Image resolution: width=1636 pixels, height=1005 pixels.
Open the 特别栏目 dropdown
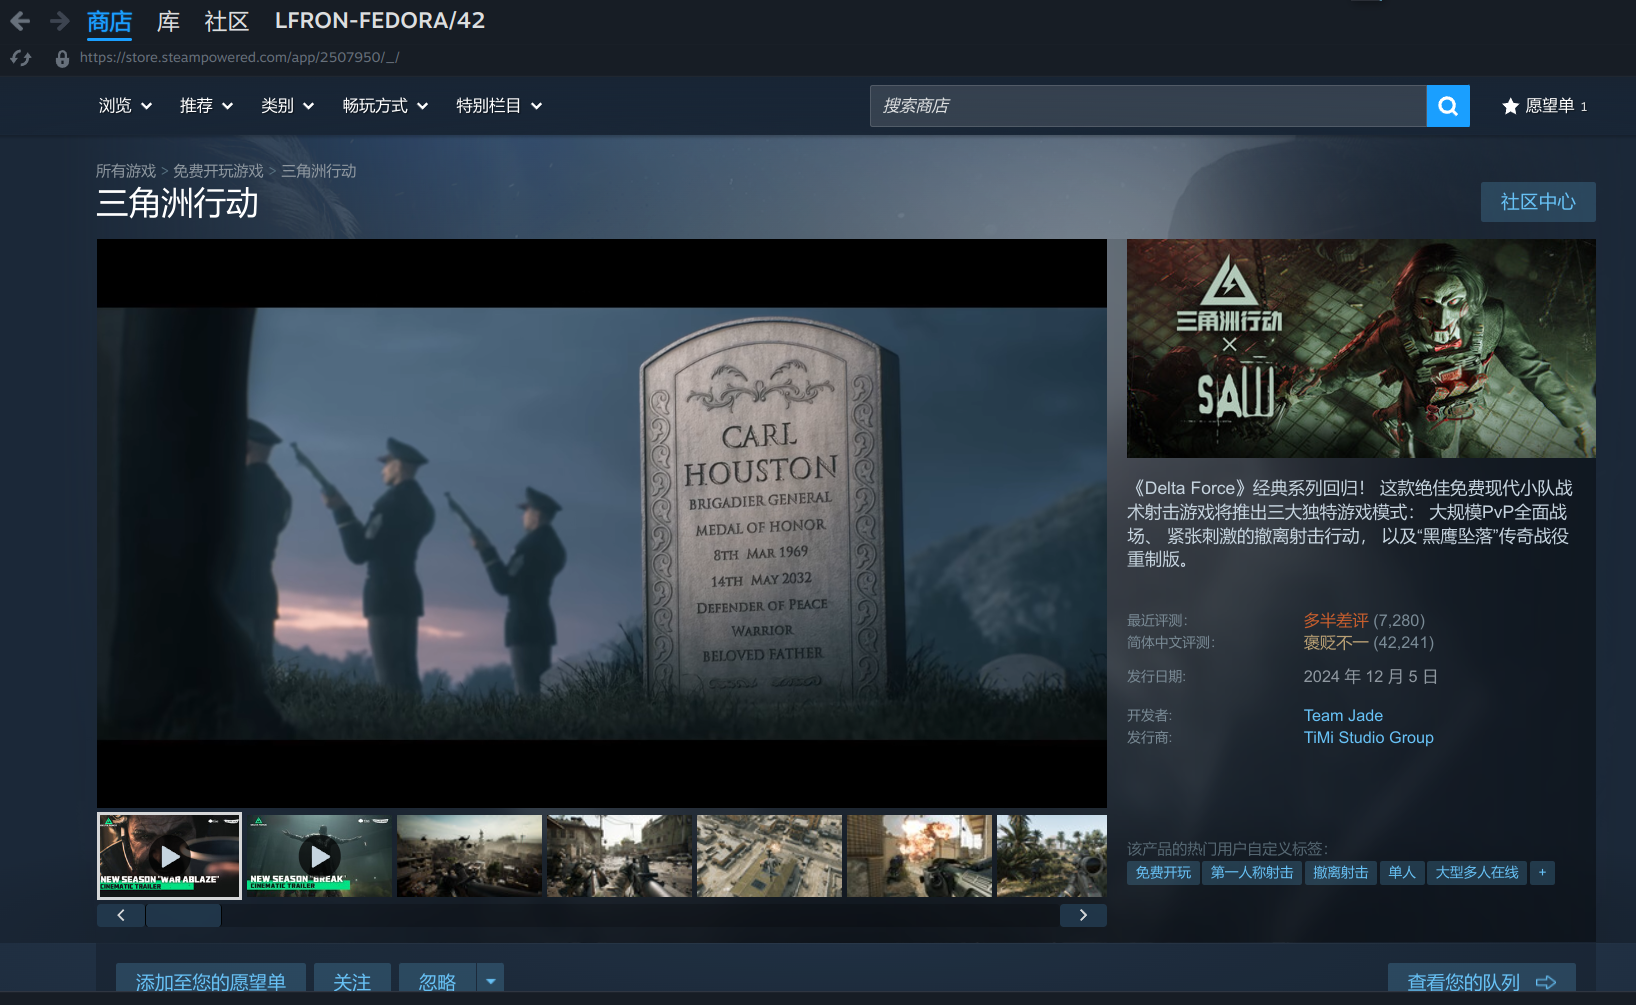click(x=499, y=106)
